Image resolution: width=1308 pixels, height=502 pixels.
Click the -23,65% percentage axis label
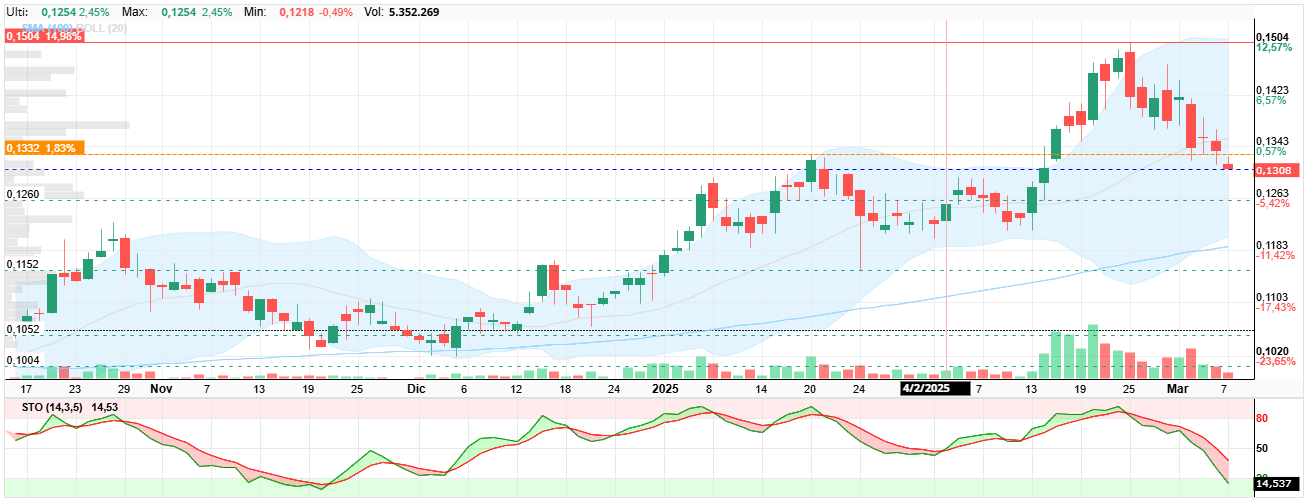[1275, 361]
